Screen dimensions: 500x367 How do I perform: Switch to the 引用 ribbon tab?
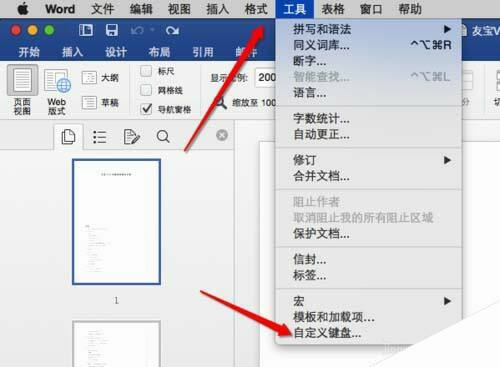[203, 52]
